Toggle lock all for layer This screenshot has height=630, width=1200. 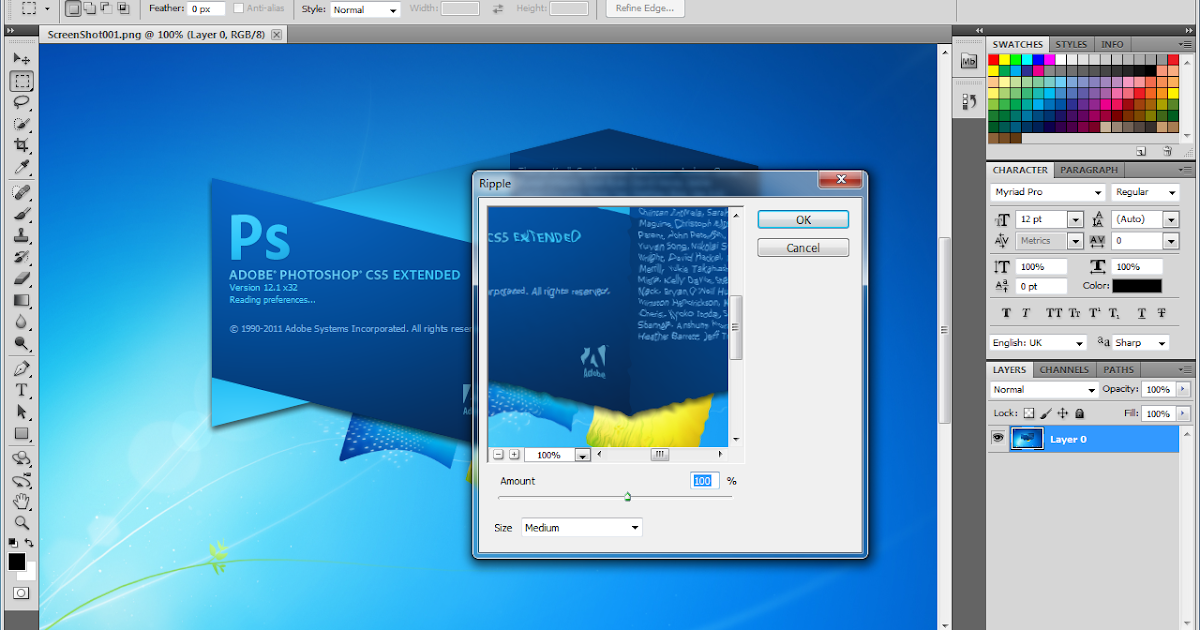[x=1081, y=413]
